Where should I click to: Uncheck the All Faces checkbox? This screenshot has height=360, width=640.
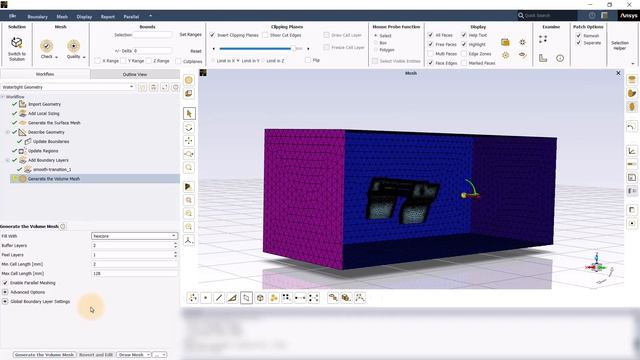pos(431,35)
